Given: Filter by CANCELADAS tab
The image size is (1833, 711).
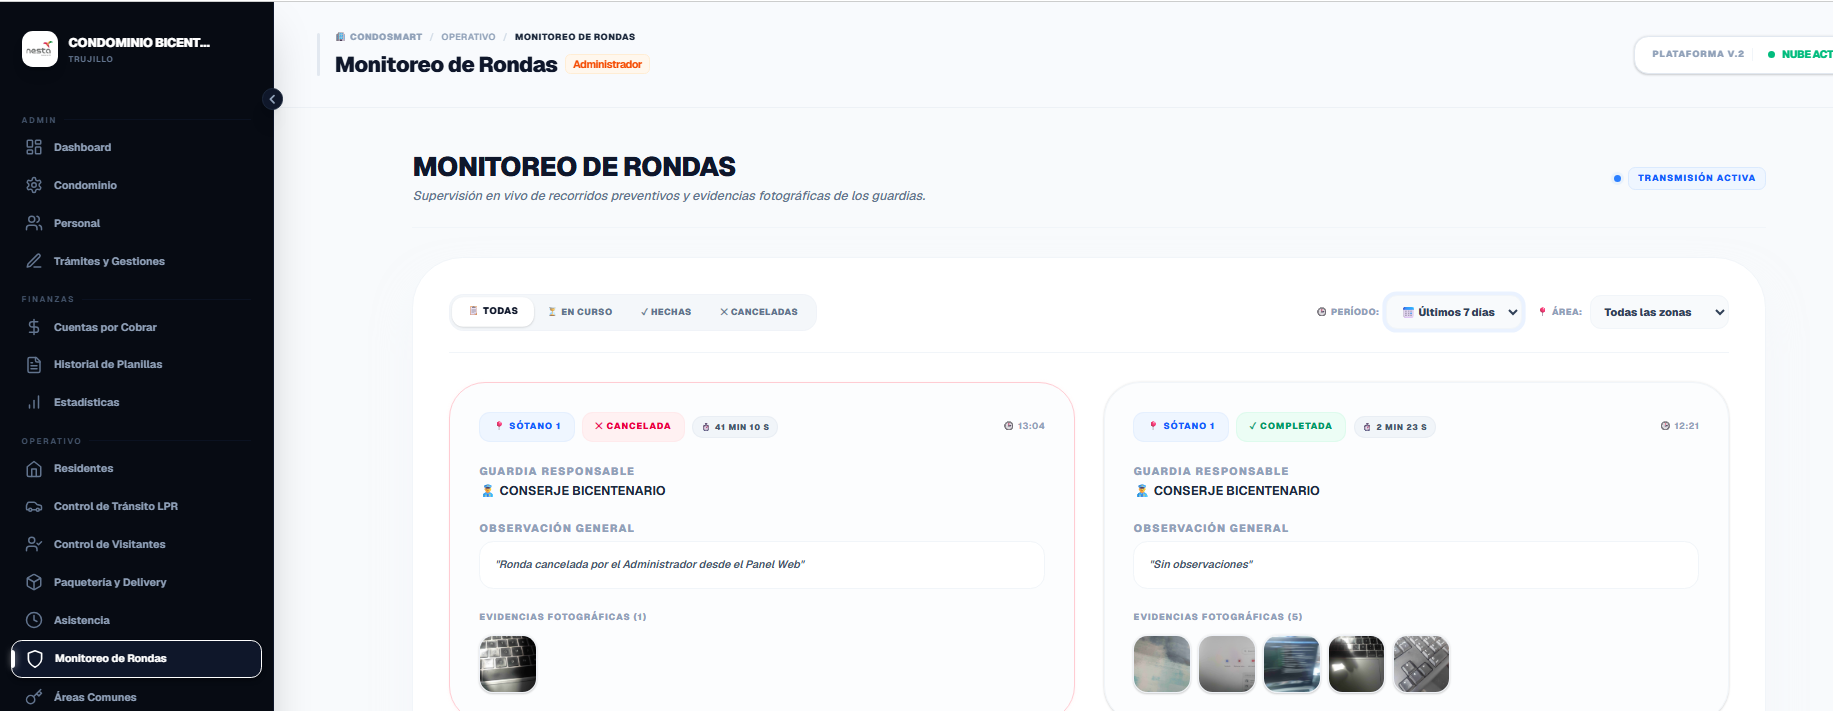Looking at the screenshot, I should click(759, 312).
